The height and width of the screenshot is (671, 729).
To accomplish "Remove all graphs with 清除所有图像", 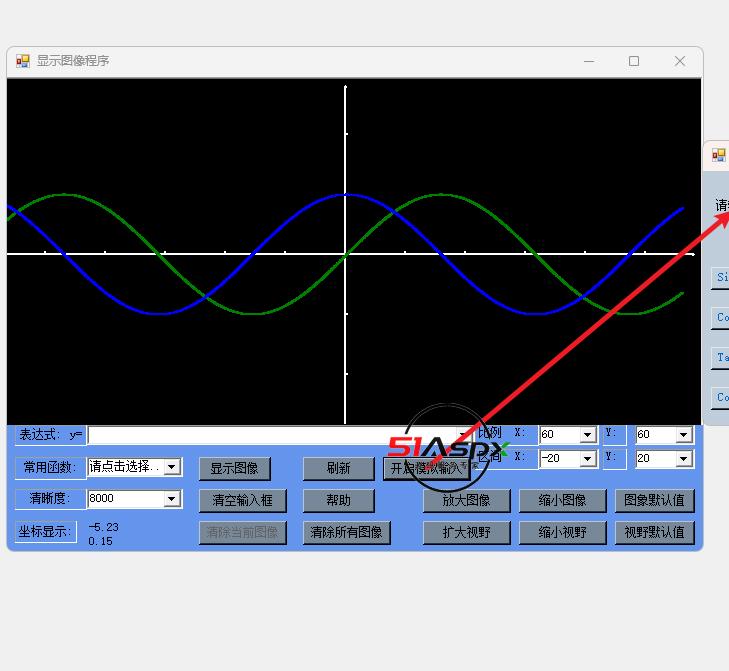I will [x=346, y=532].
